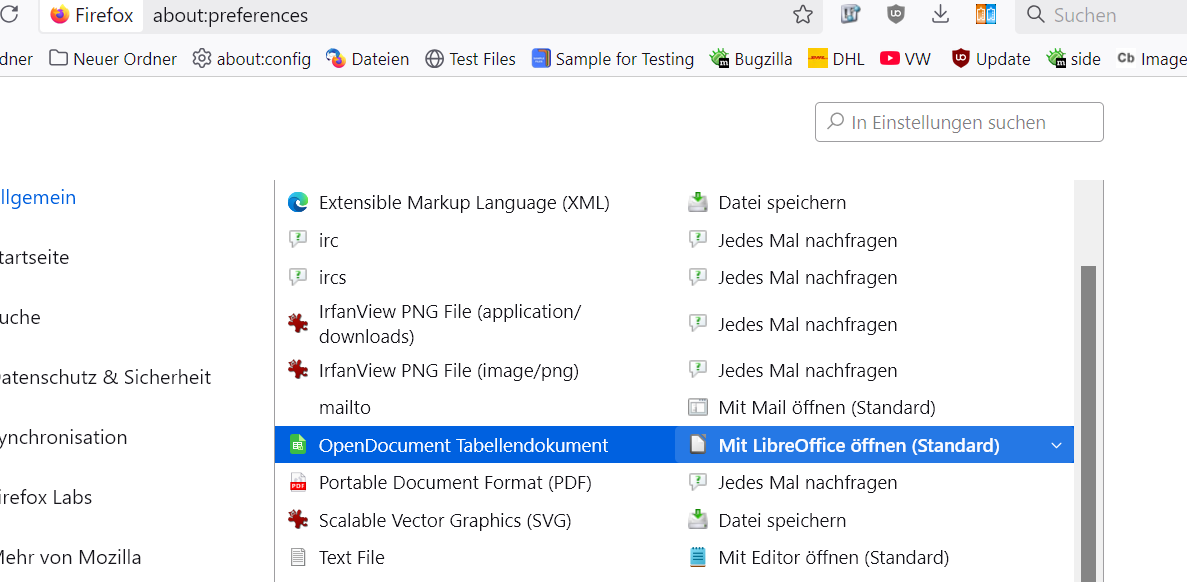Open the Bugzilla bookmark

pyautogui.click(x=750, y=59)
